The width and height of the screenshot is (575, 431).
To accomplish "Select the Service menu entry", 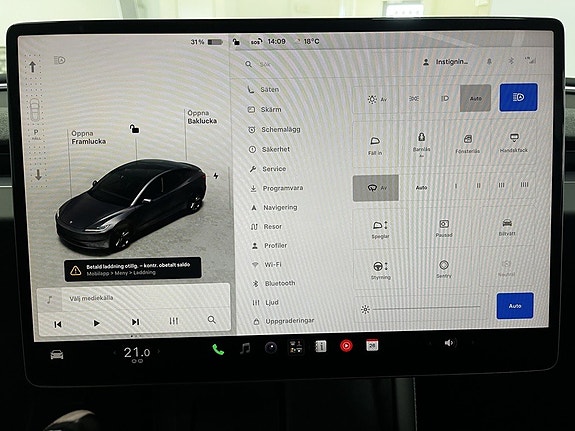I will point(268,169).
